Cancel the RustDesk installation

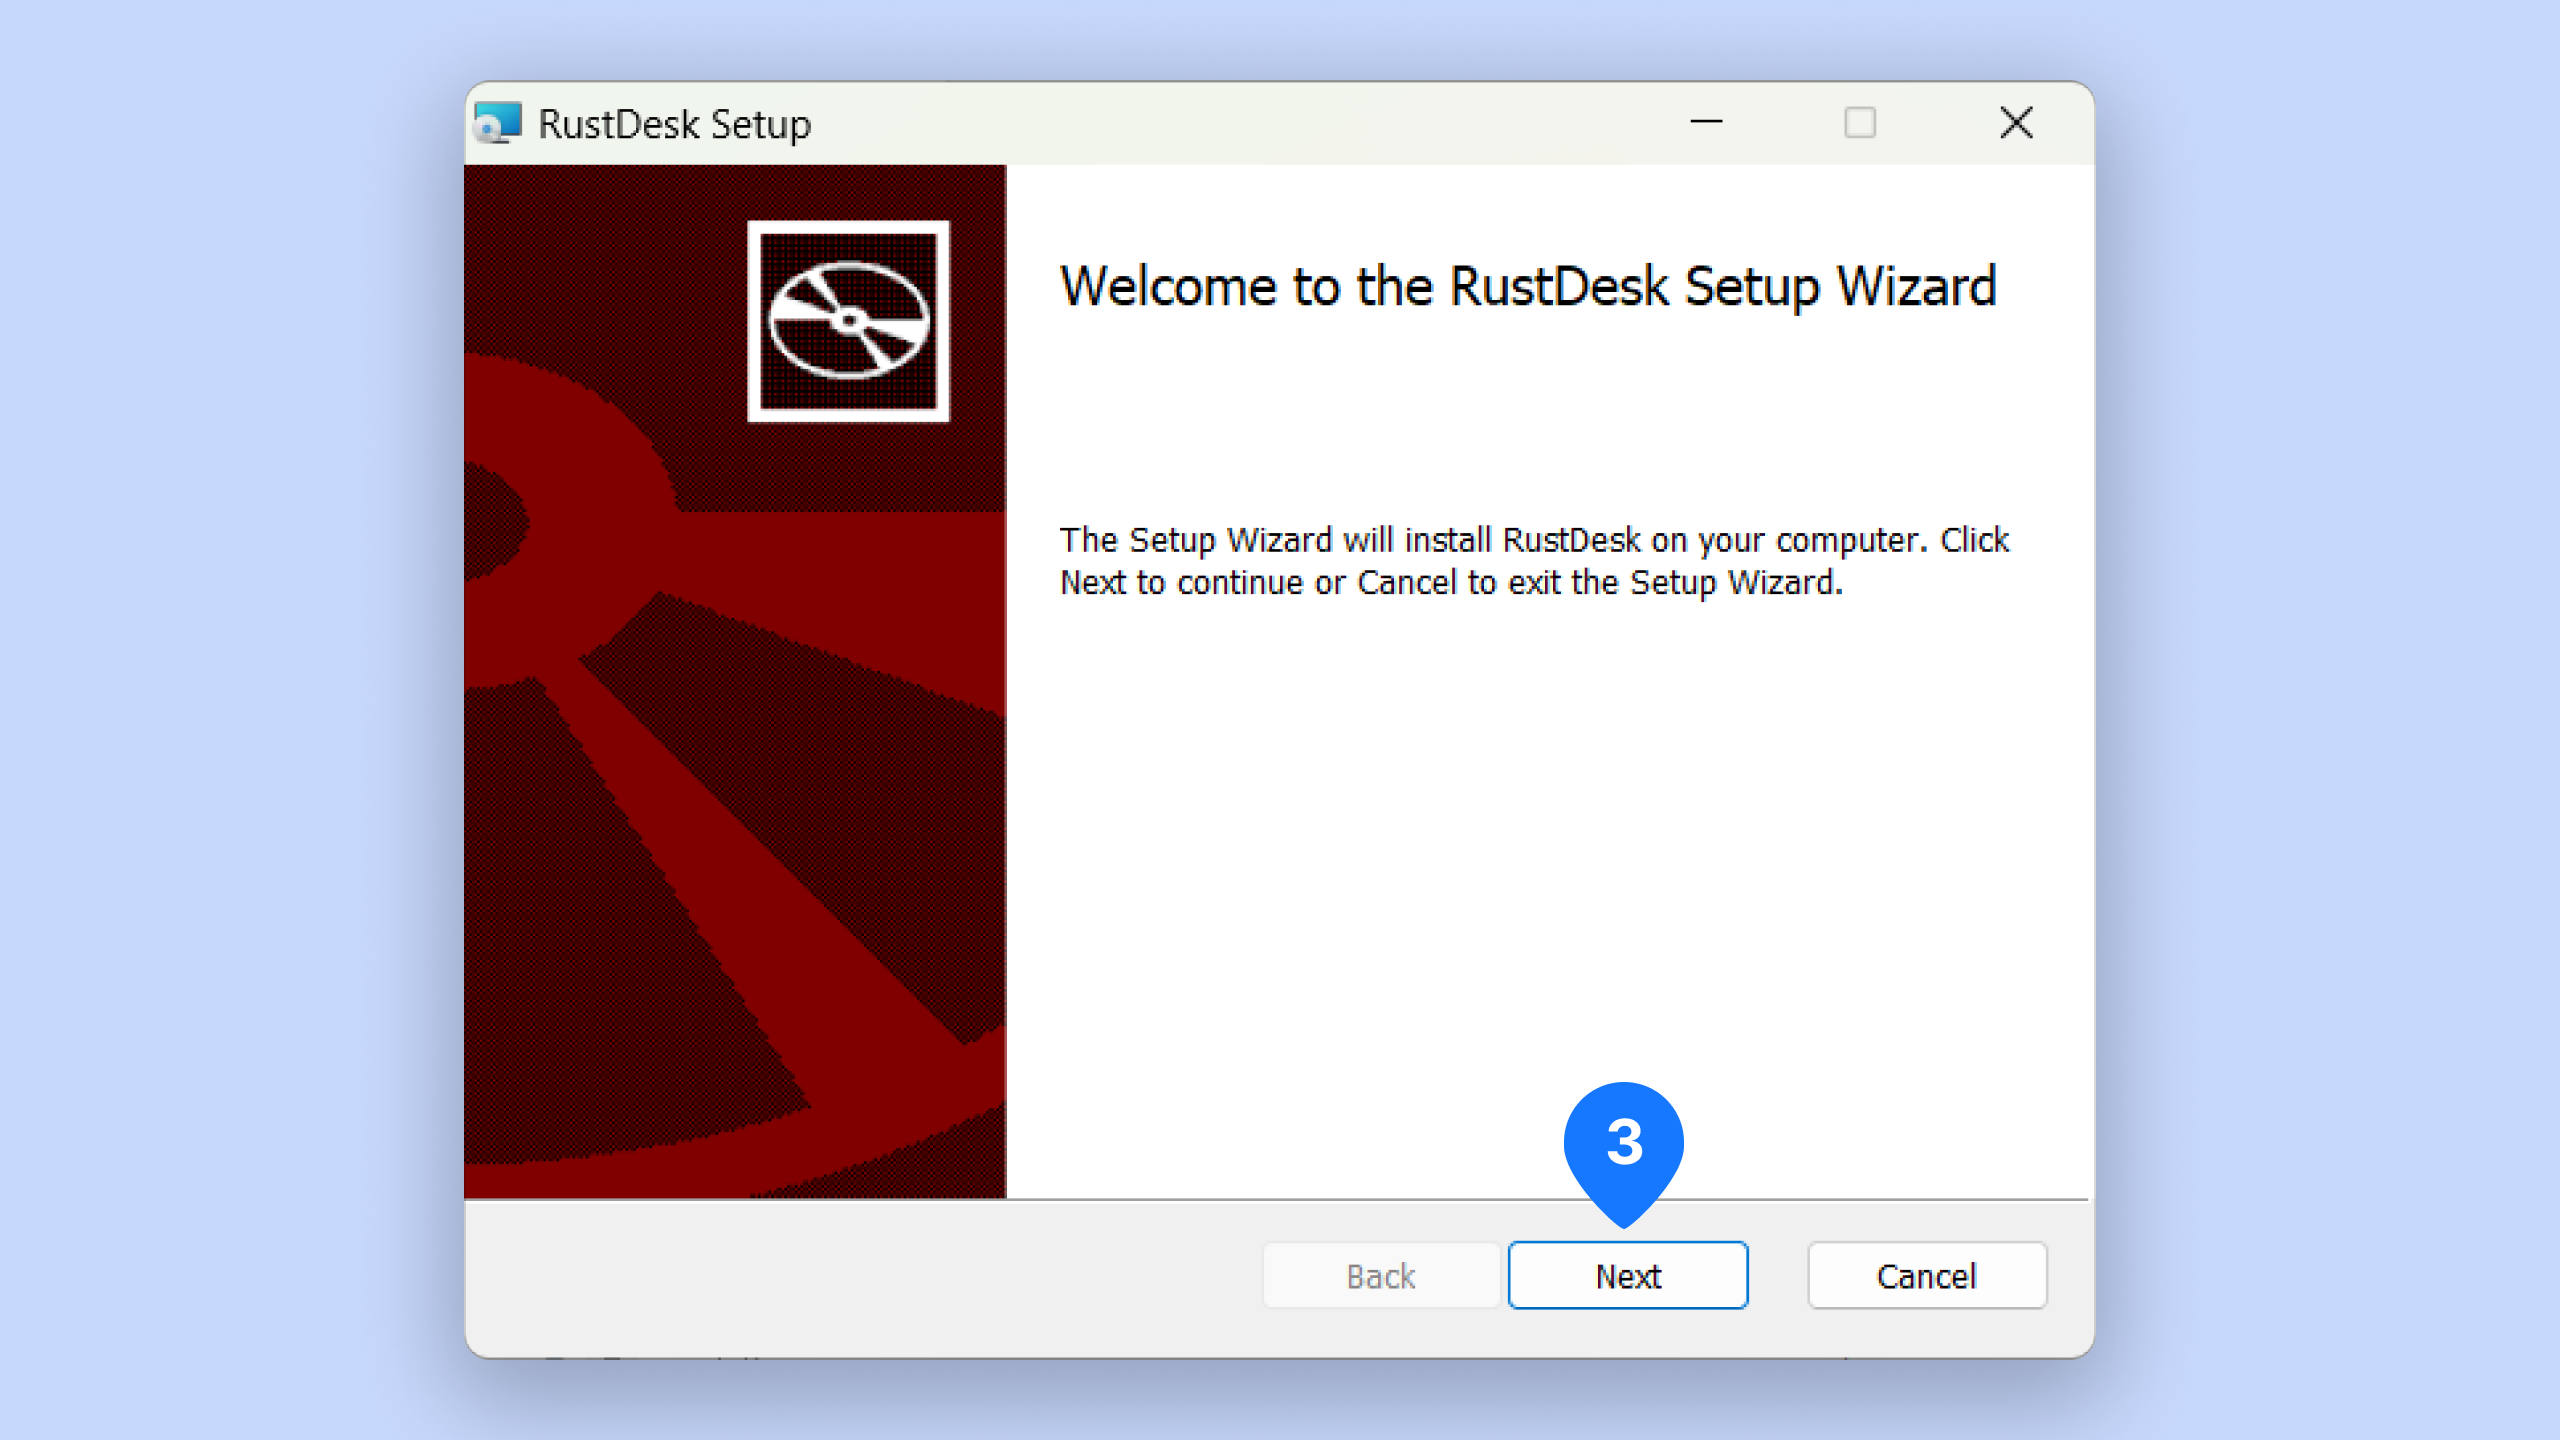[x=1926, y=1276]
